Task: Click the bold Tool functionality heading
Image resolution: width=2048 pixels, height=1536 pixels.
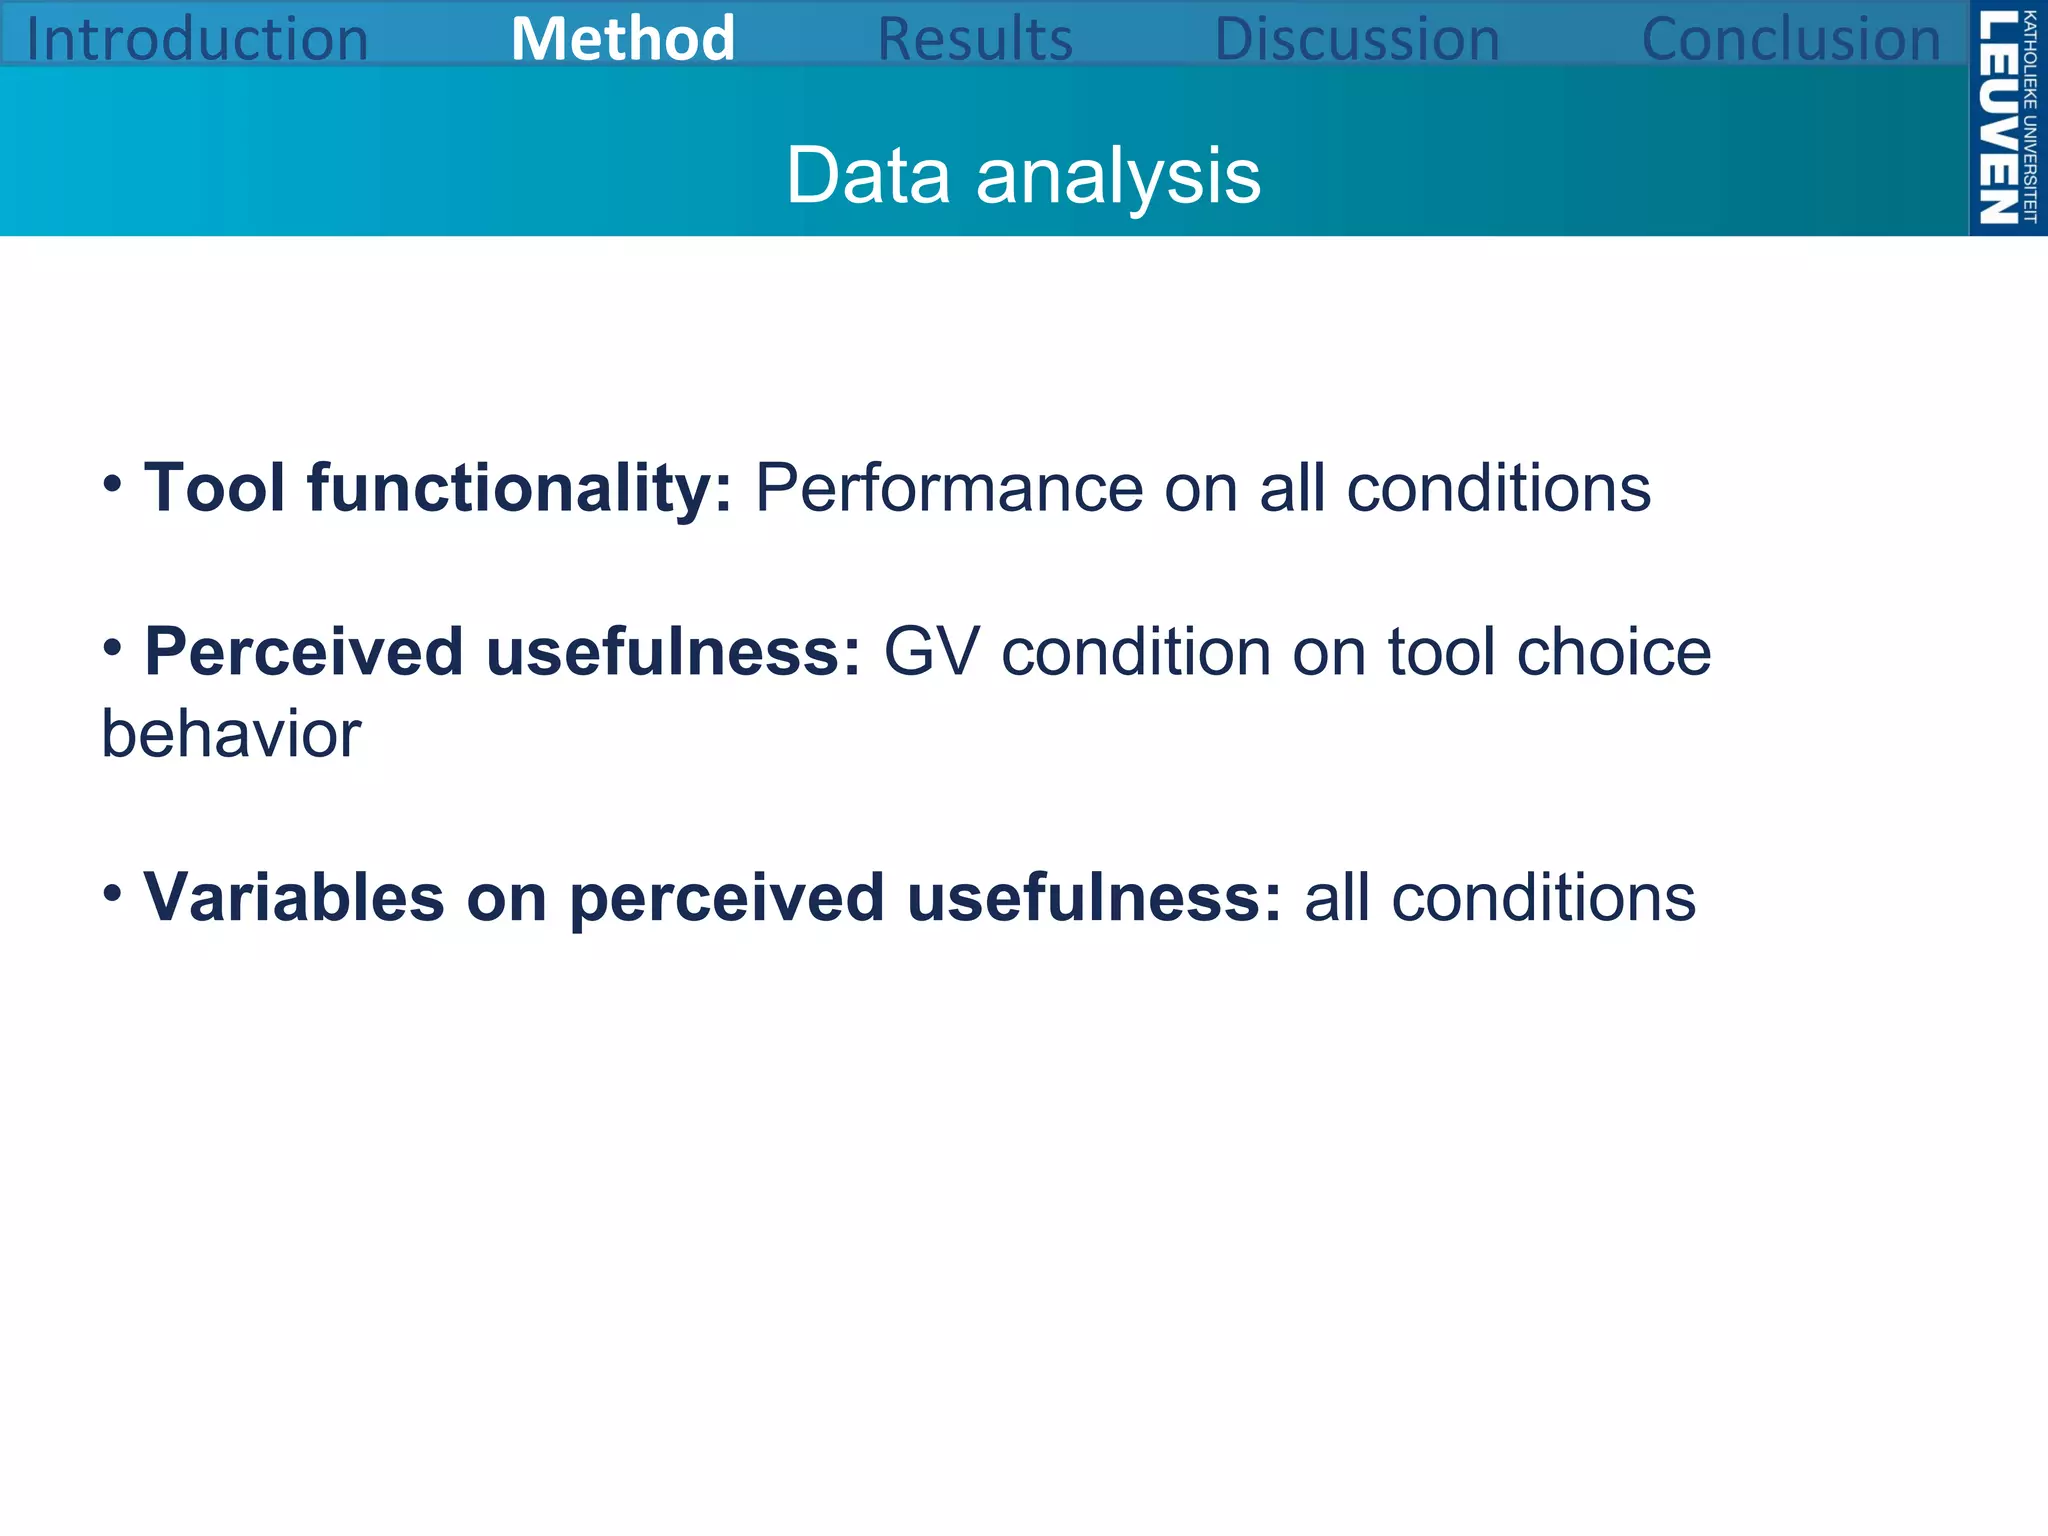Action: click(438, 489)
